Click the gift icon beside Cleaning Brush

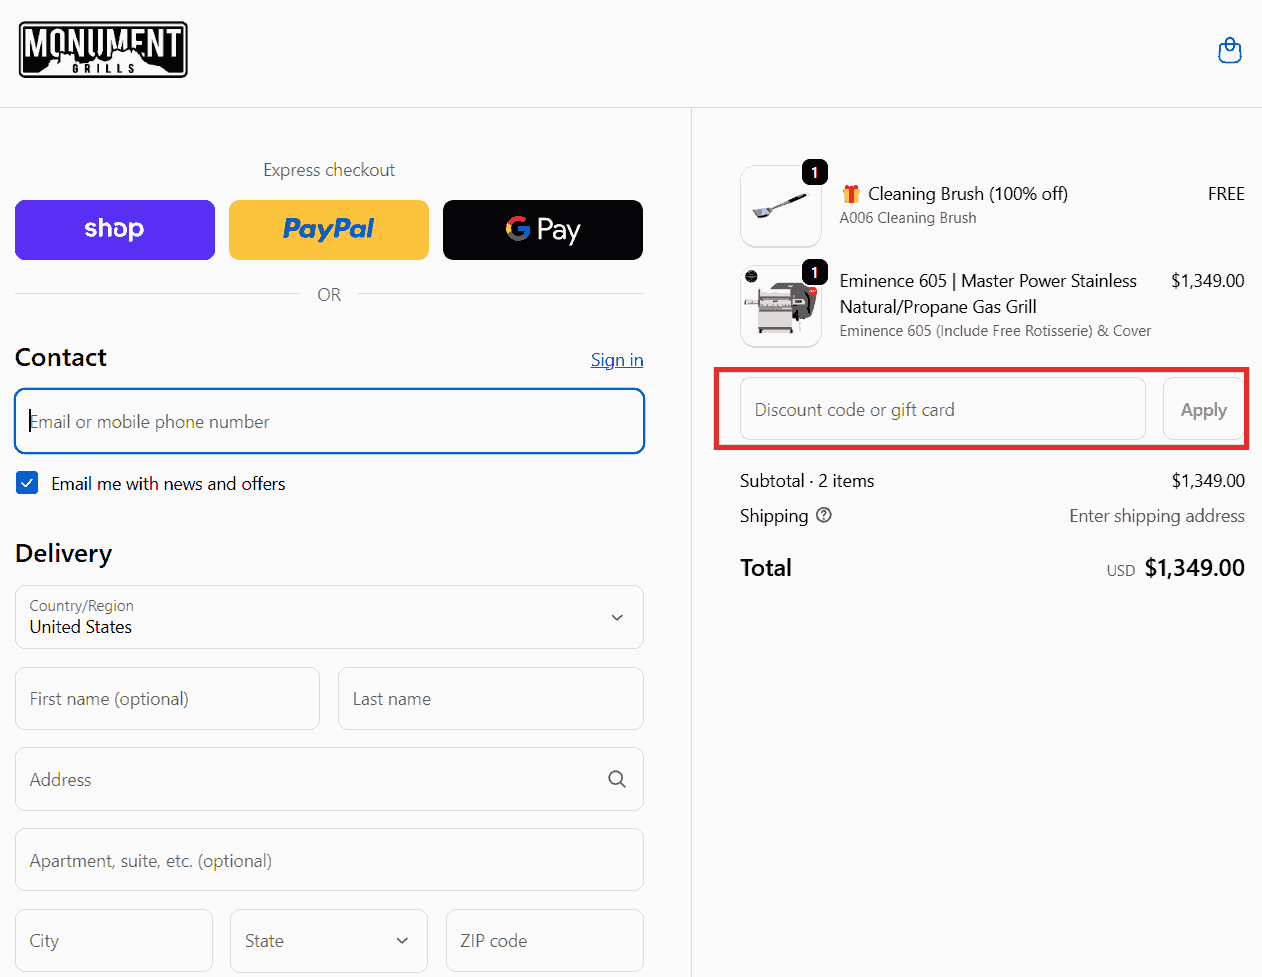pyautogui.click(x=851, y=194)
